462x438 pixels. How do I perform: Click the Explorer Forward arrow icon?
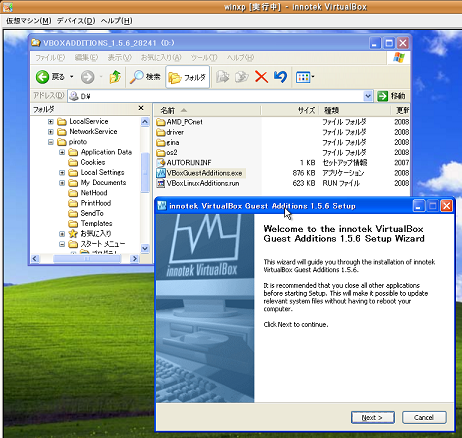87,77
